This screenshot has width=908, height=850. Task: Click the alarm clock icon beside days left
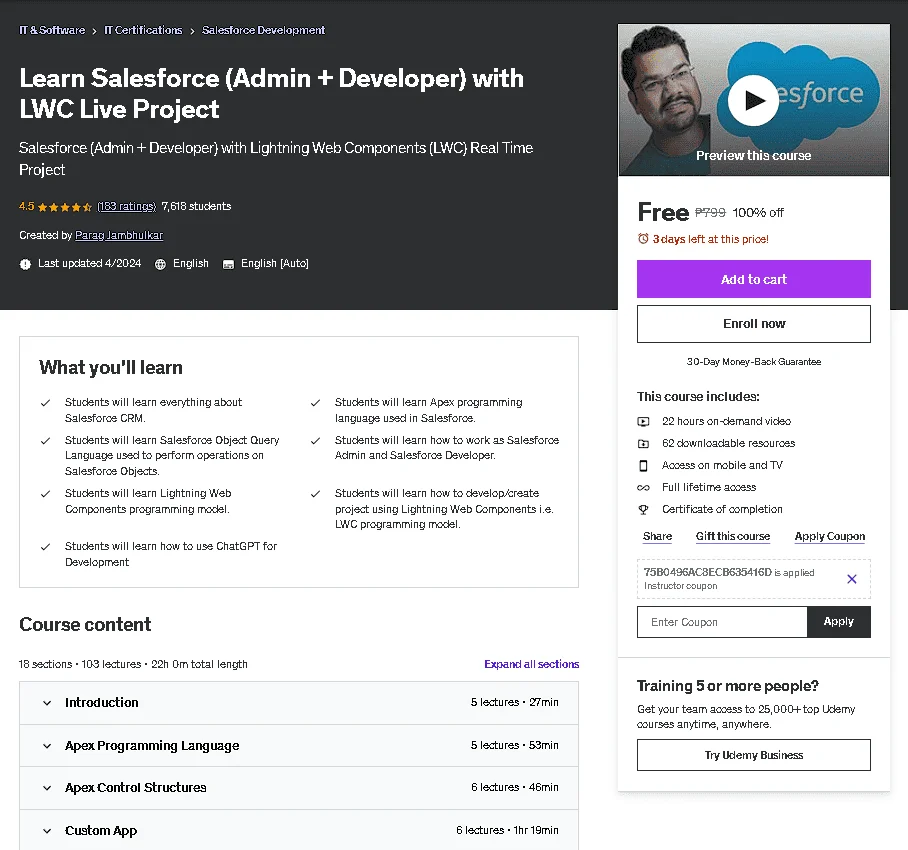[x=643, y=239]
